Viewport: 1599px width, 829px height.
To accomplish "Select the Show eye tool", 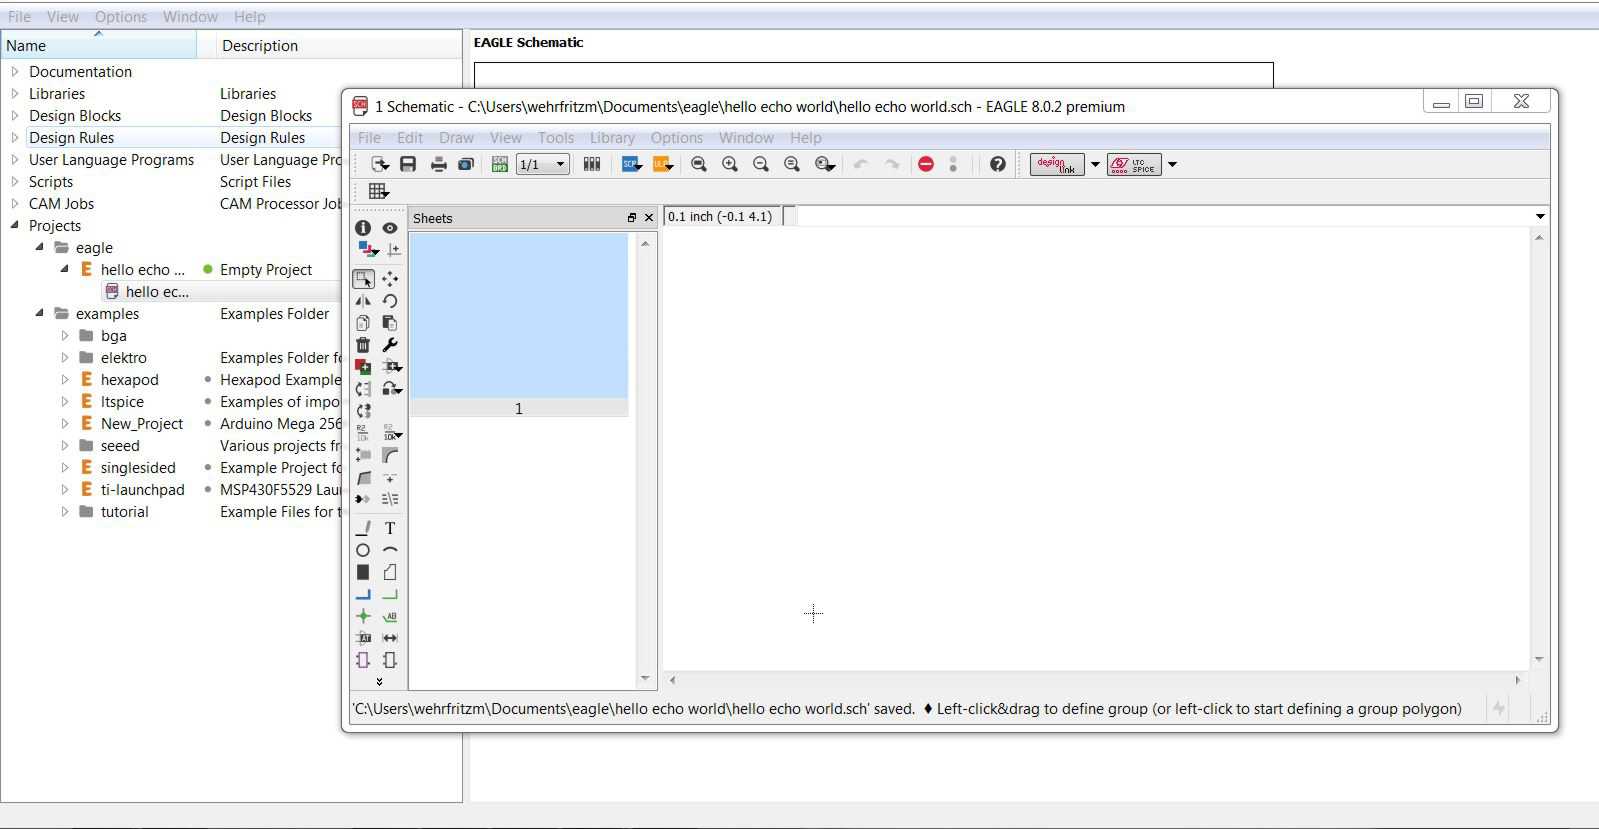I will [390, 228].
